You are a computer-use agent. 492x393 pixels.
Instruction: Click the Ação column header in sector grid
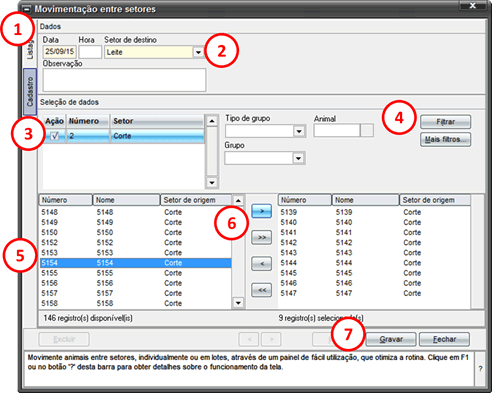coord(55,121)
